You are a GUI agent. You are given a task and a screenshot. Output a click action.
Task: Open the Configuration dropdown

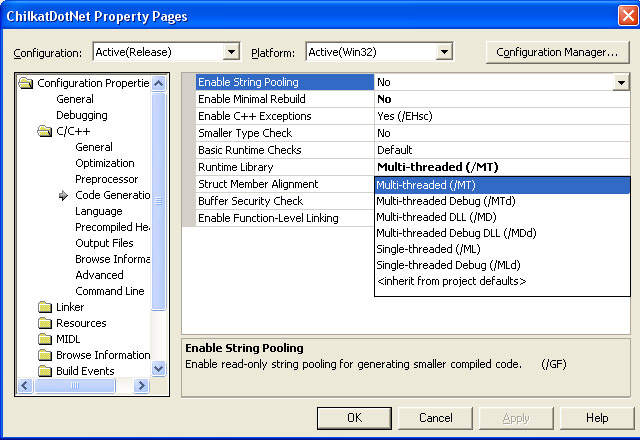click(231, 52)
